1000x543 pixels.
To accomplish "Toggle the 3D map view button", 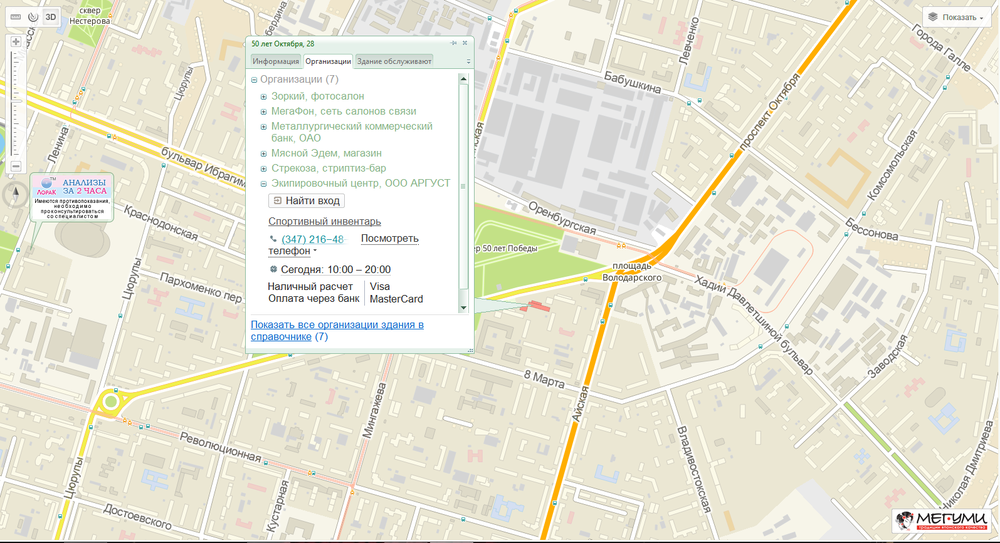I will 50,18.
